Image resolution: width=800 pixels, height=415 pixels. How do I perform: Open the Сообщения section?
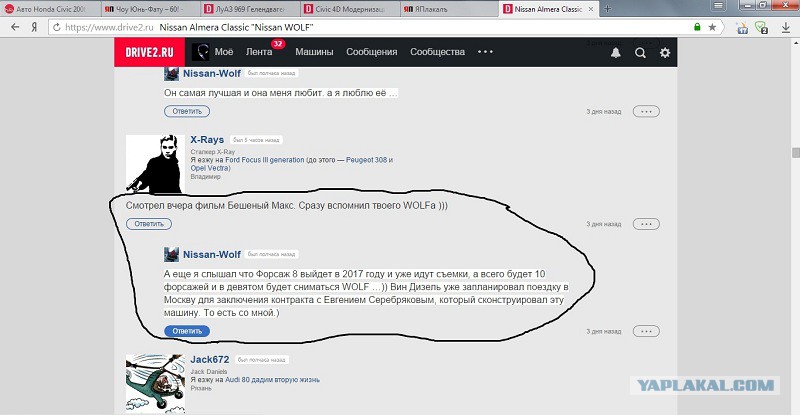pyautogui.click(x=371, y=52)
